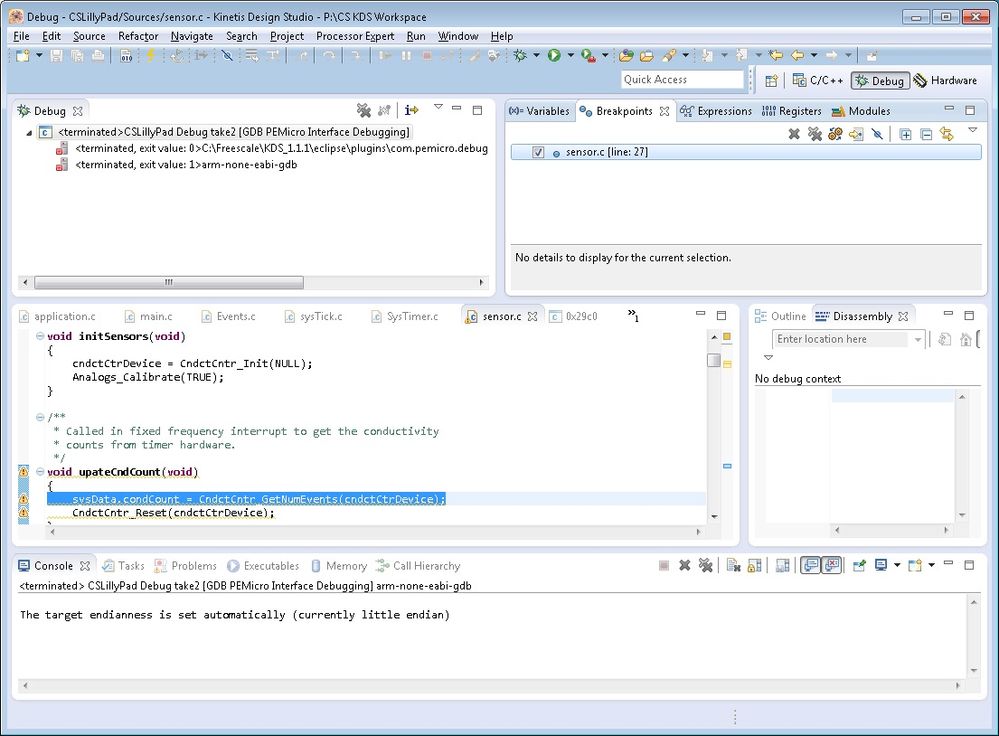Screen dimensions: 999x736
Task: Switch to the Modules tab
Action: pyautogui.click(x=861, y=111)
